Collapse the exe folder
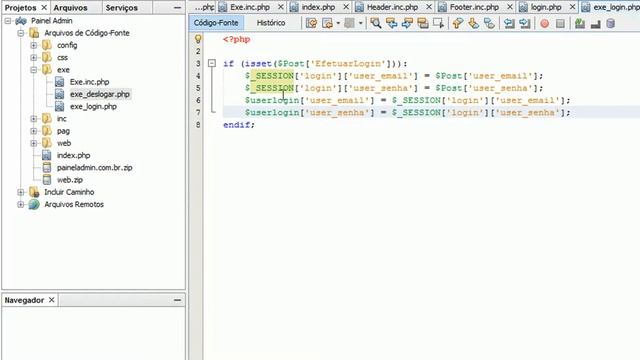Image resolution: width=640 pixels, height=360 pixels. pyautogui.click(x=34, y=70)
